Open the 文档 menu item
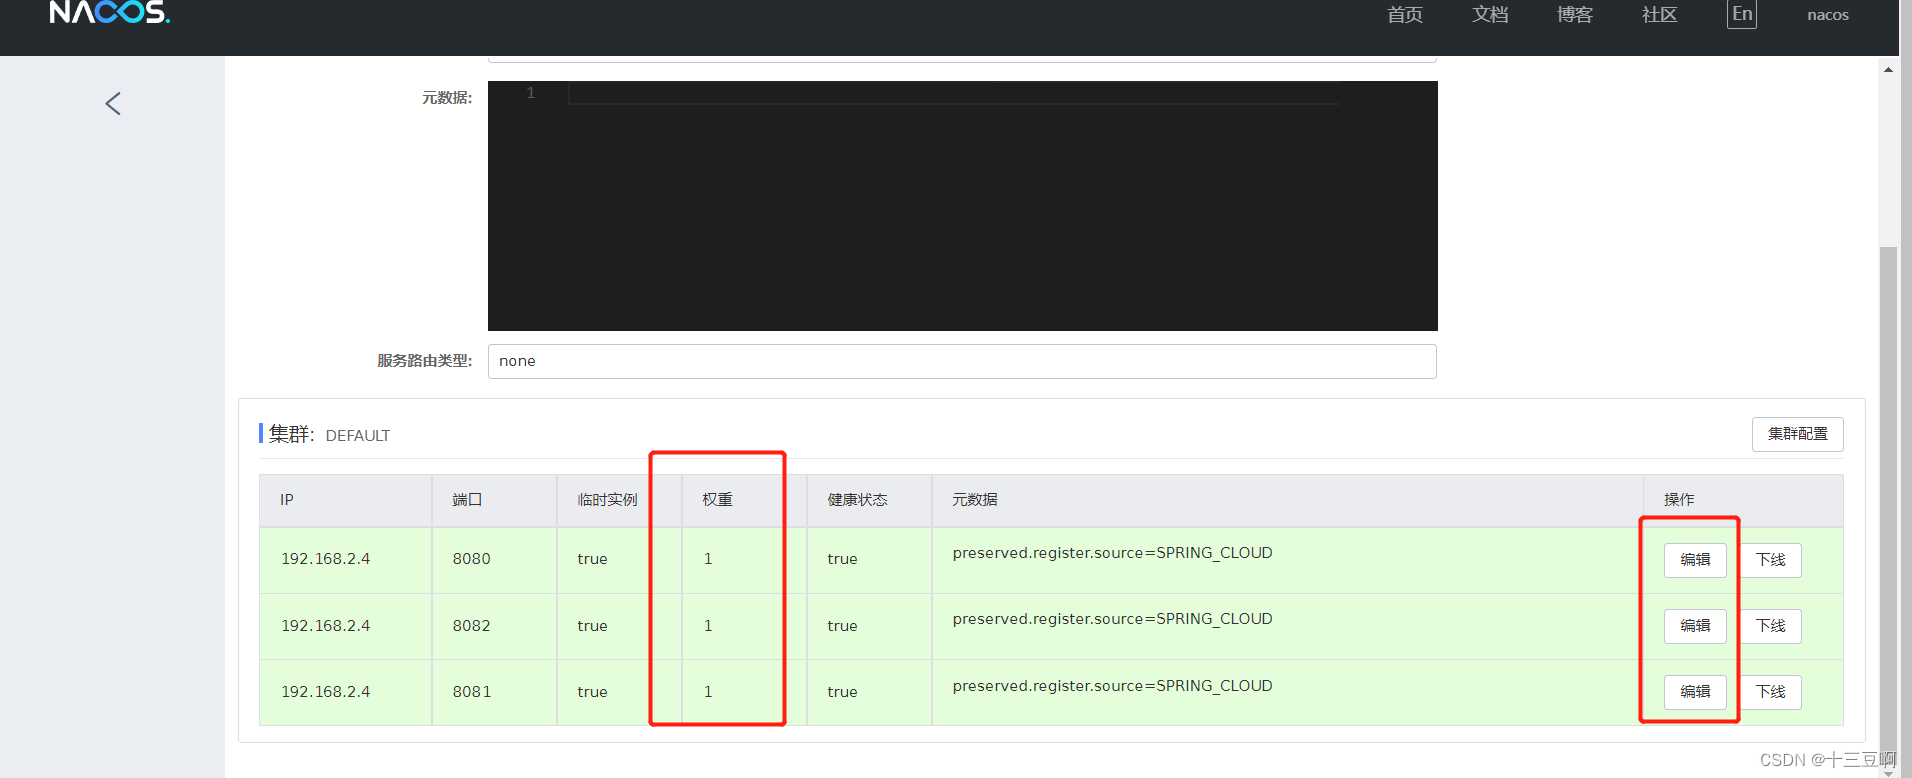 click(x=1490, y=14)
